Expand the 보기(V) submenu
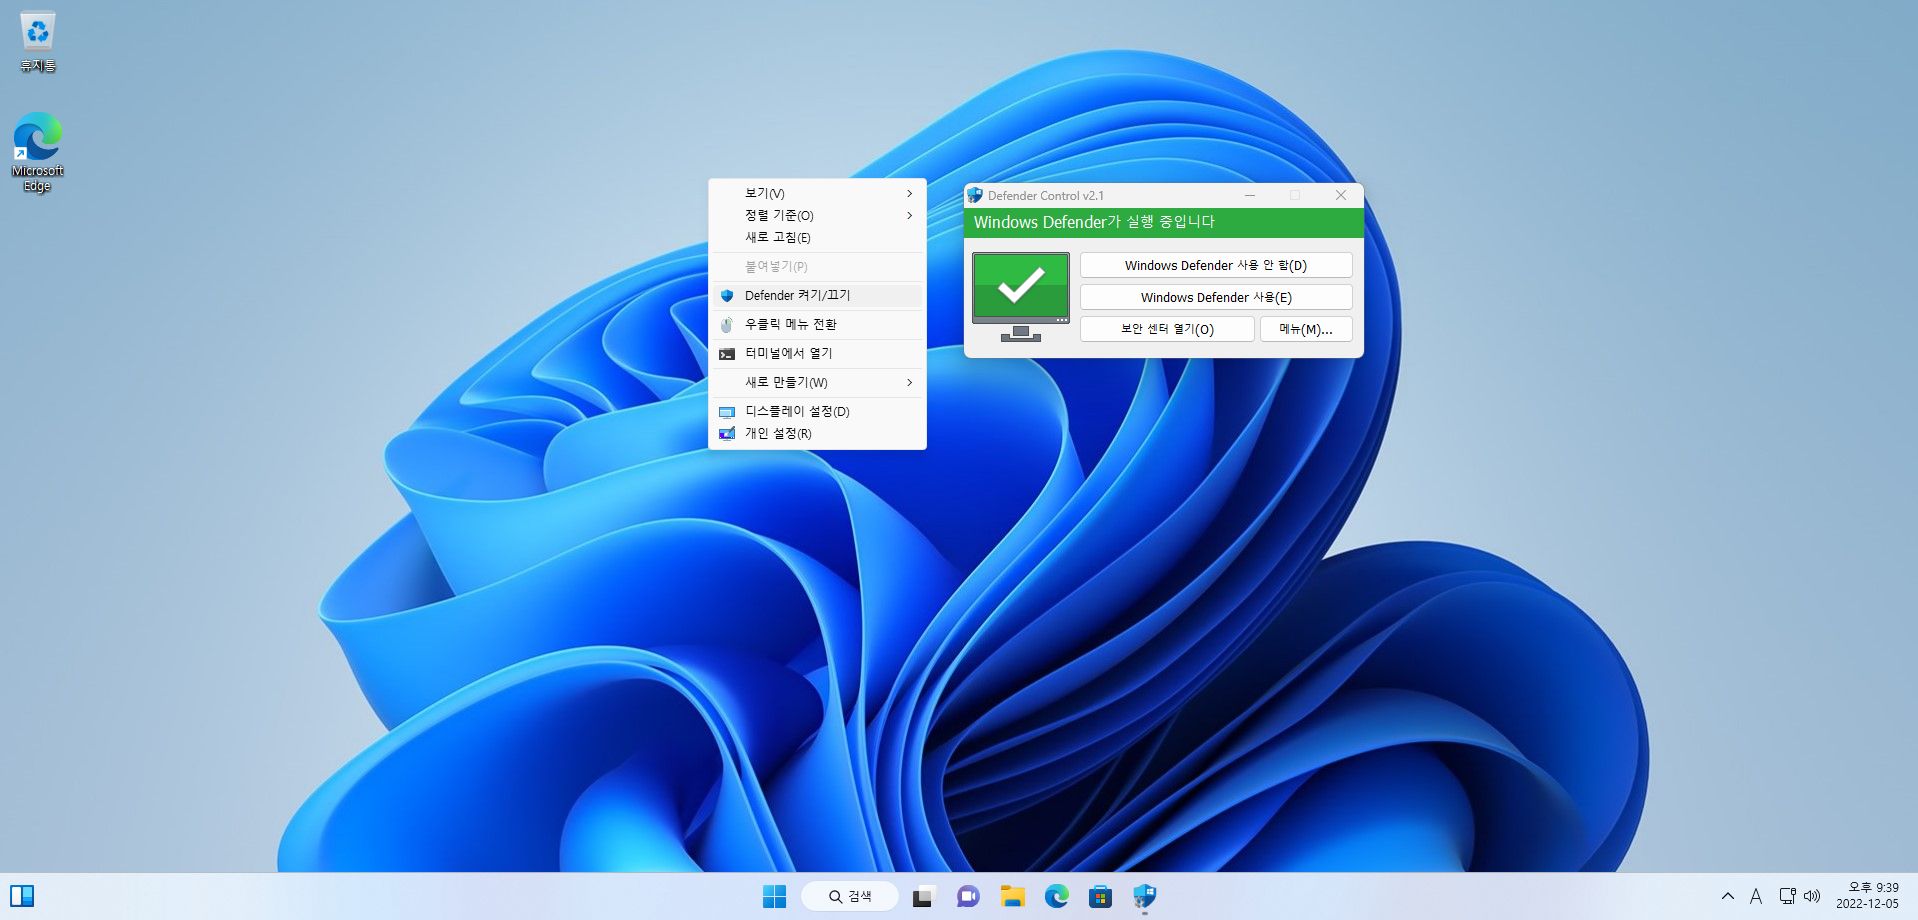1918x920 pixels. (x=817, y=194)
